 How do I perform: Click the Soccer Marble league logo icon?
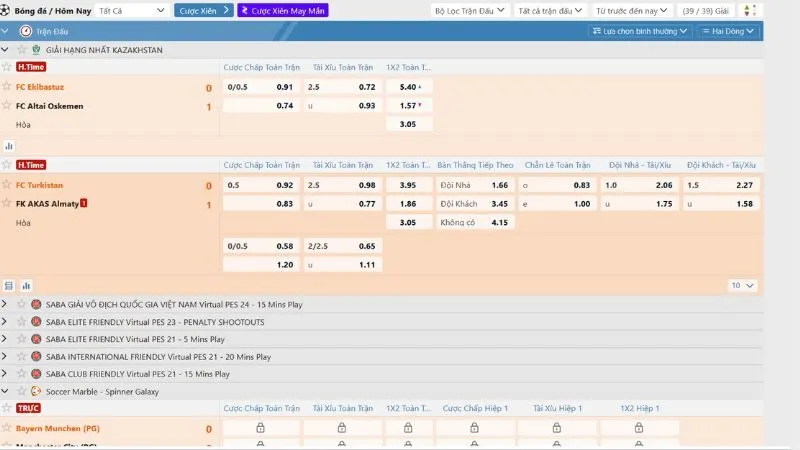click(x=36, y=391)
